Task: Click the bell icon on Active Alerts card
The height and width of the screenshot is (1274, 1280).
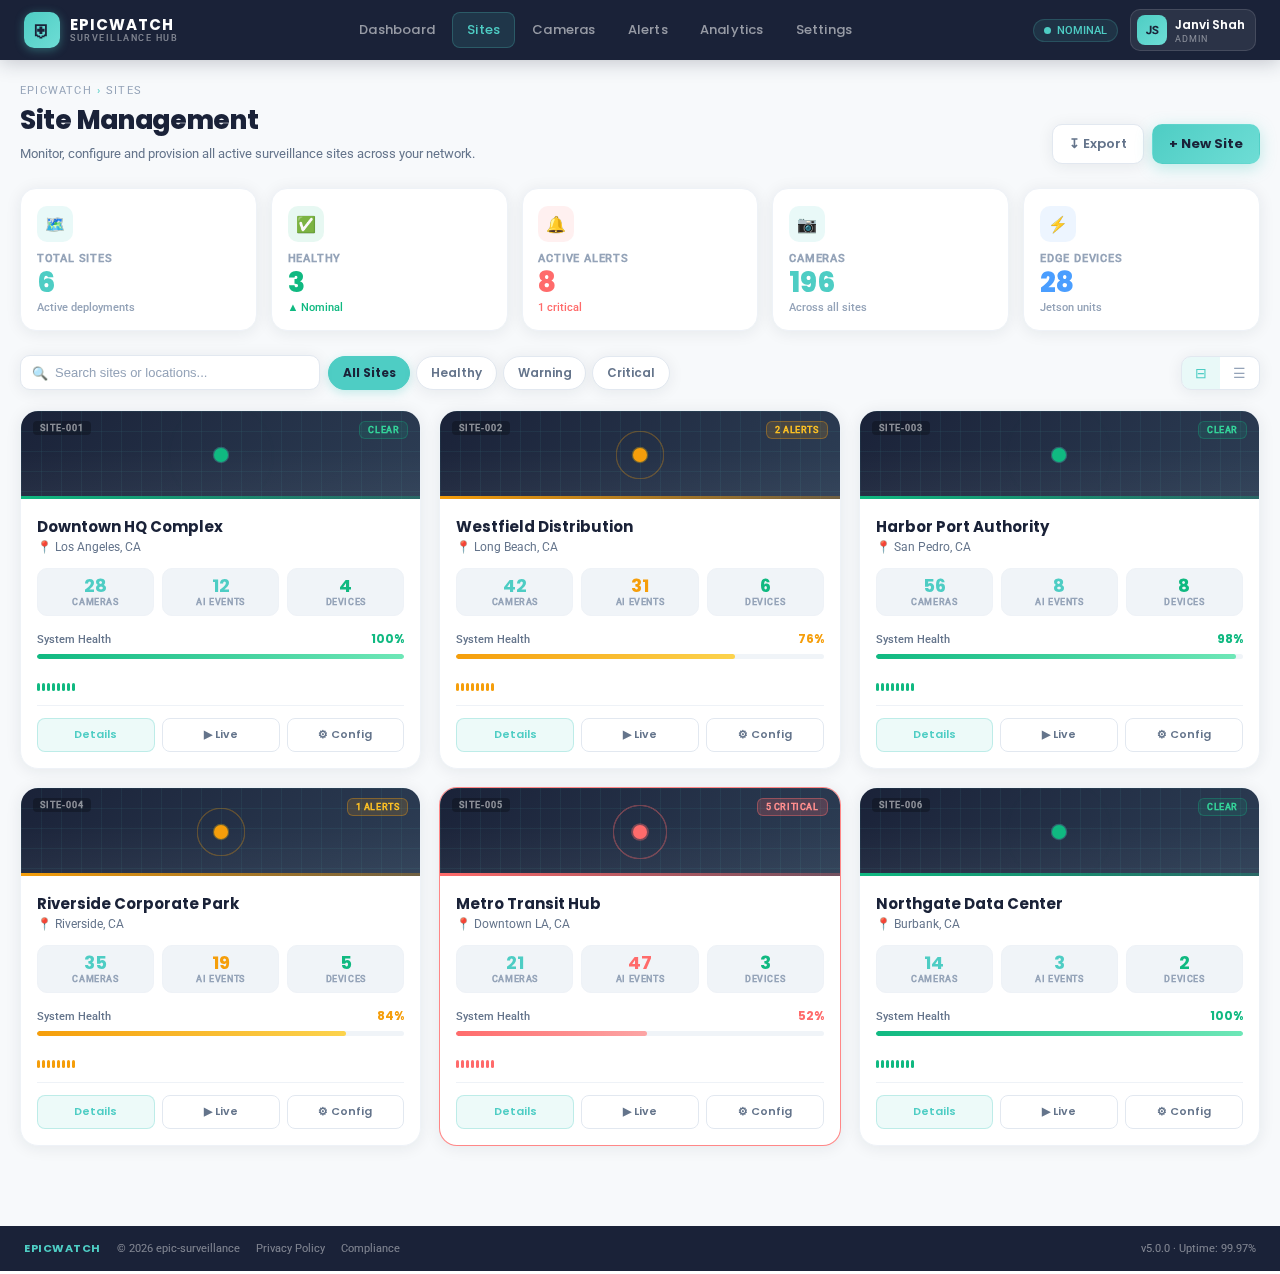Action: 555,224
